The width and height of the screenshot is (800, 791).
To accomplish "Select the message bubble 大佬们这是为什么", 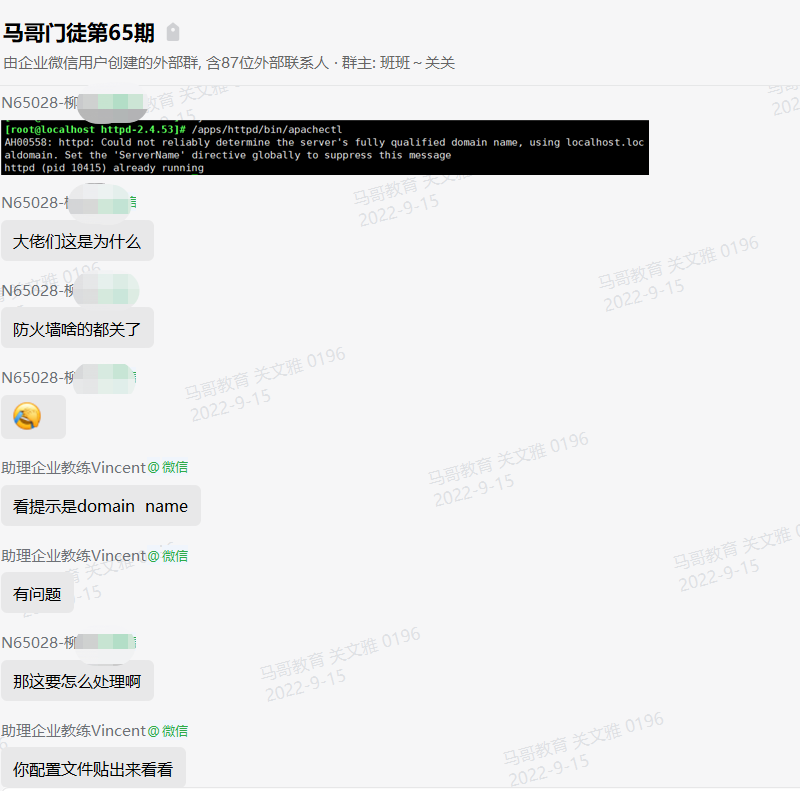I will point(77,241).
